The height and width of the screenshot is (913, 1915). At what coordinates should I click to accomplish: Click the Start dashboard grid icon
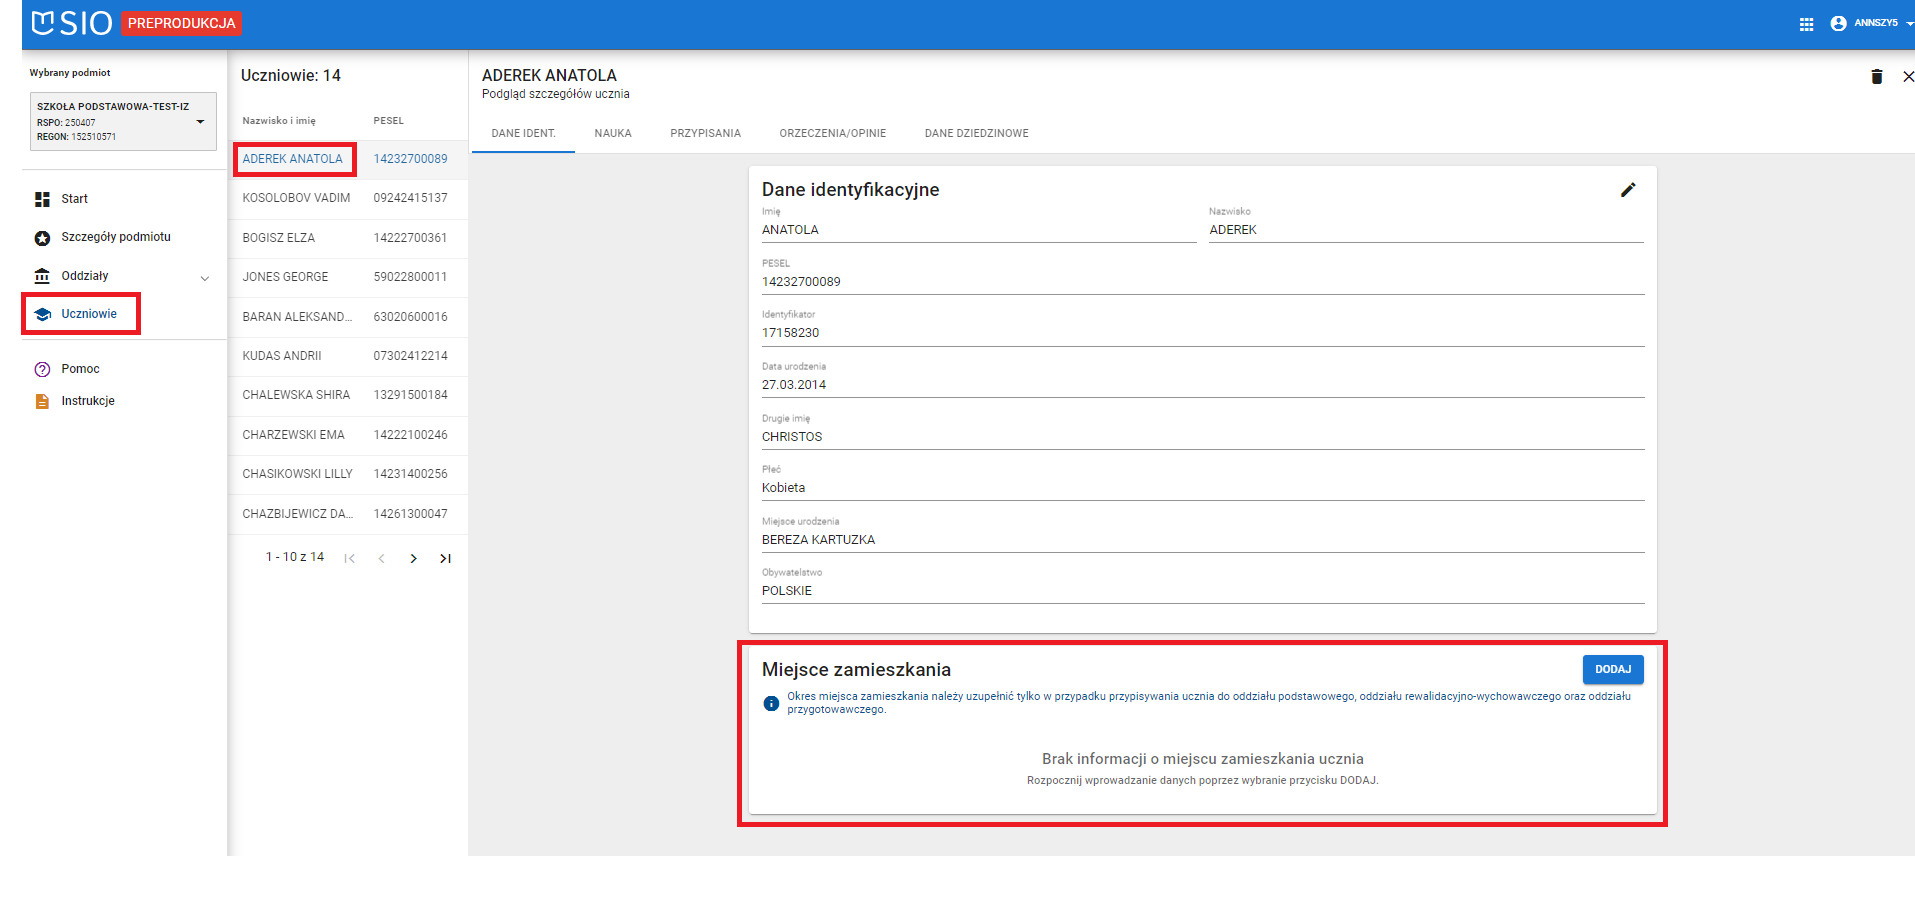click(42, 199)
